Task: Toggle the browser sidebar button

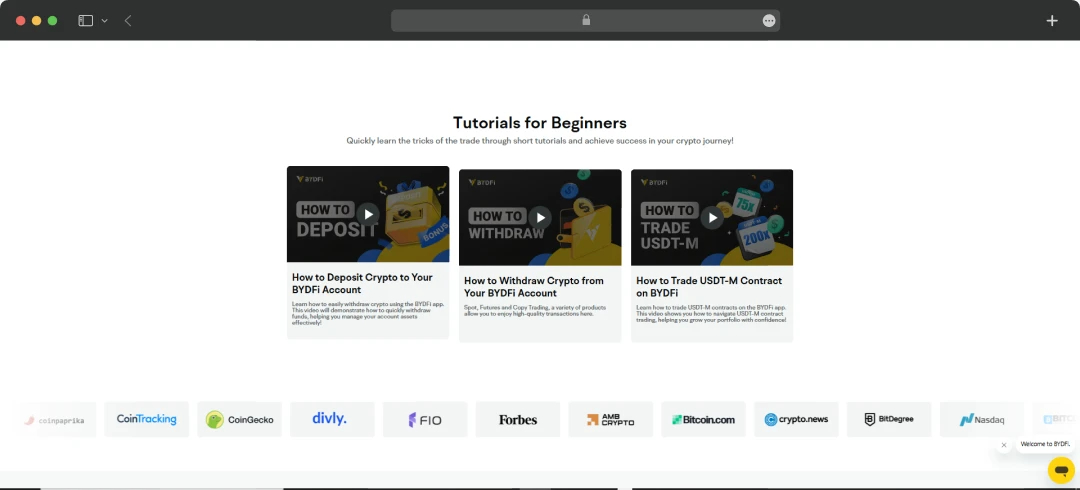Action: click(x=85, y=21)
